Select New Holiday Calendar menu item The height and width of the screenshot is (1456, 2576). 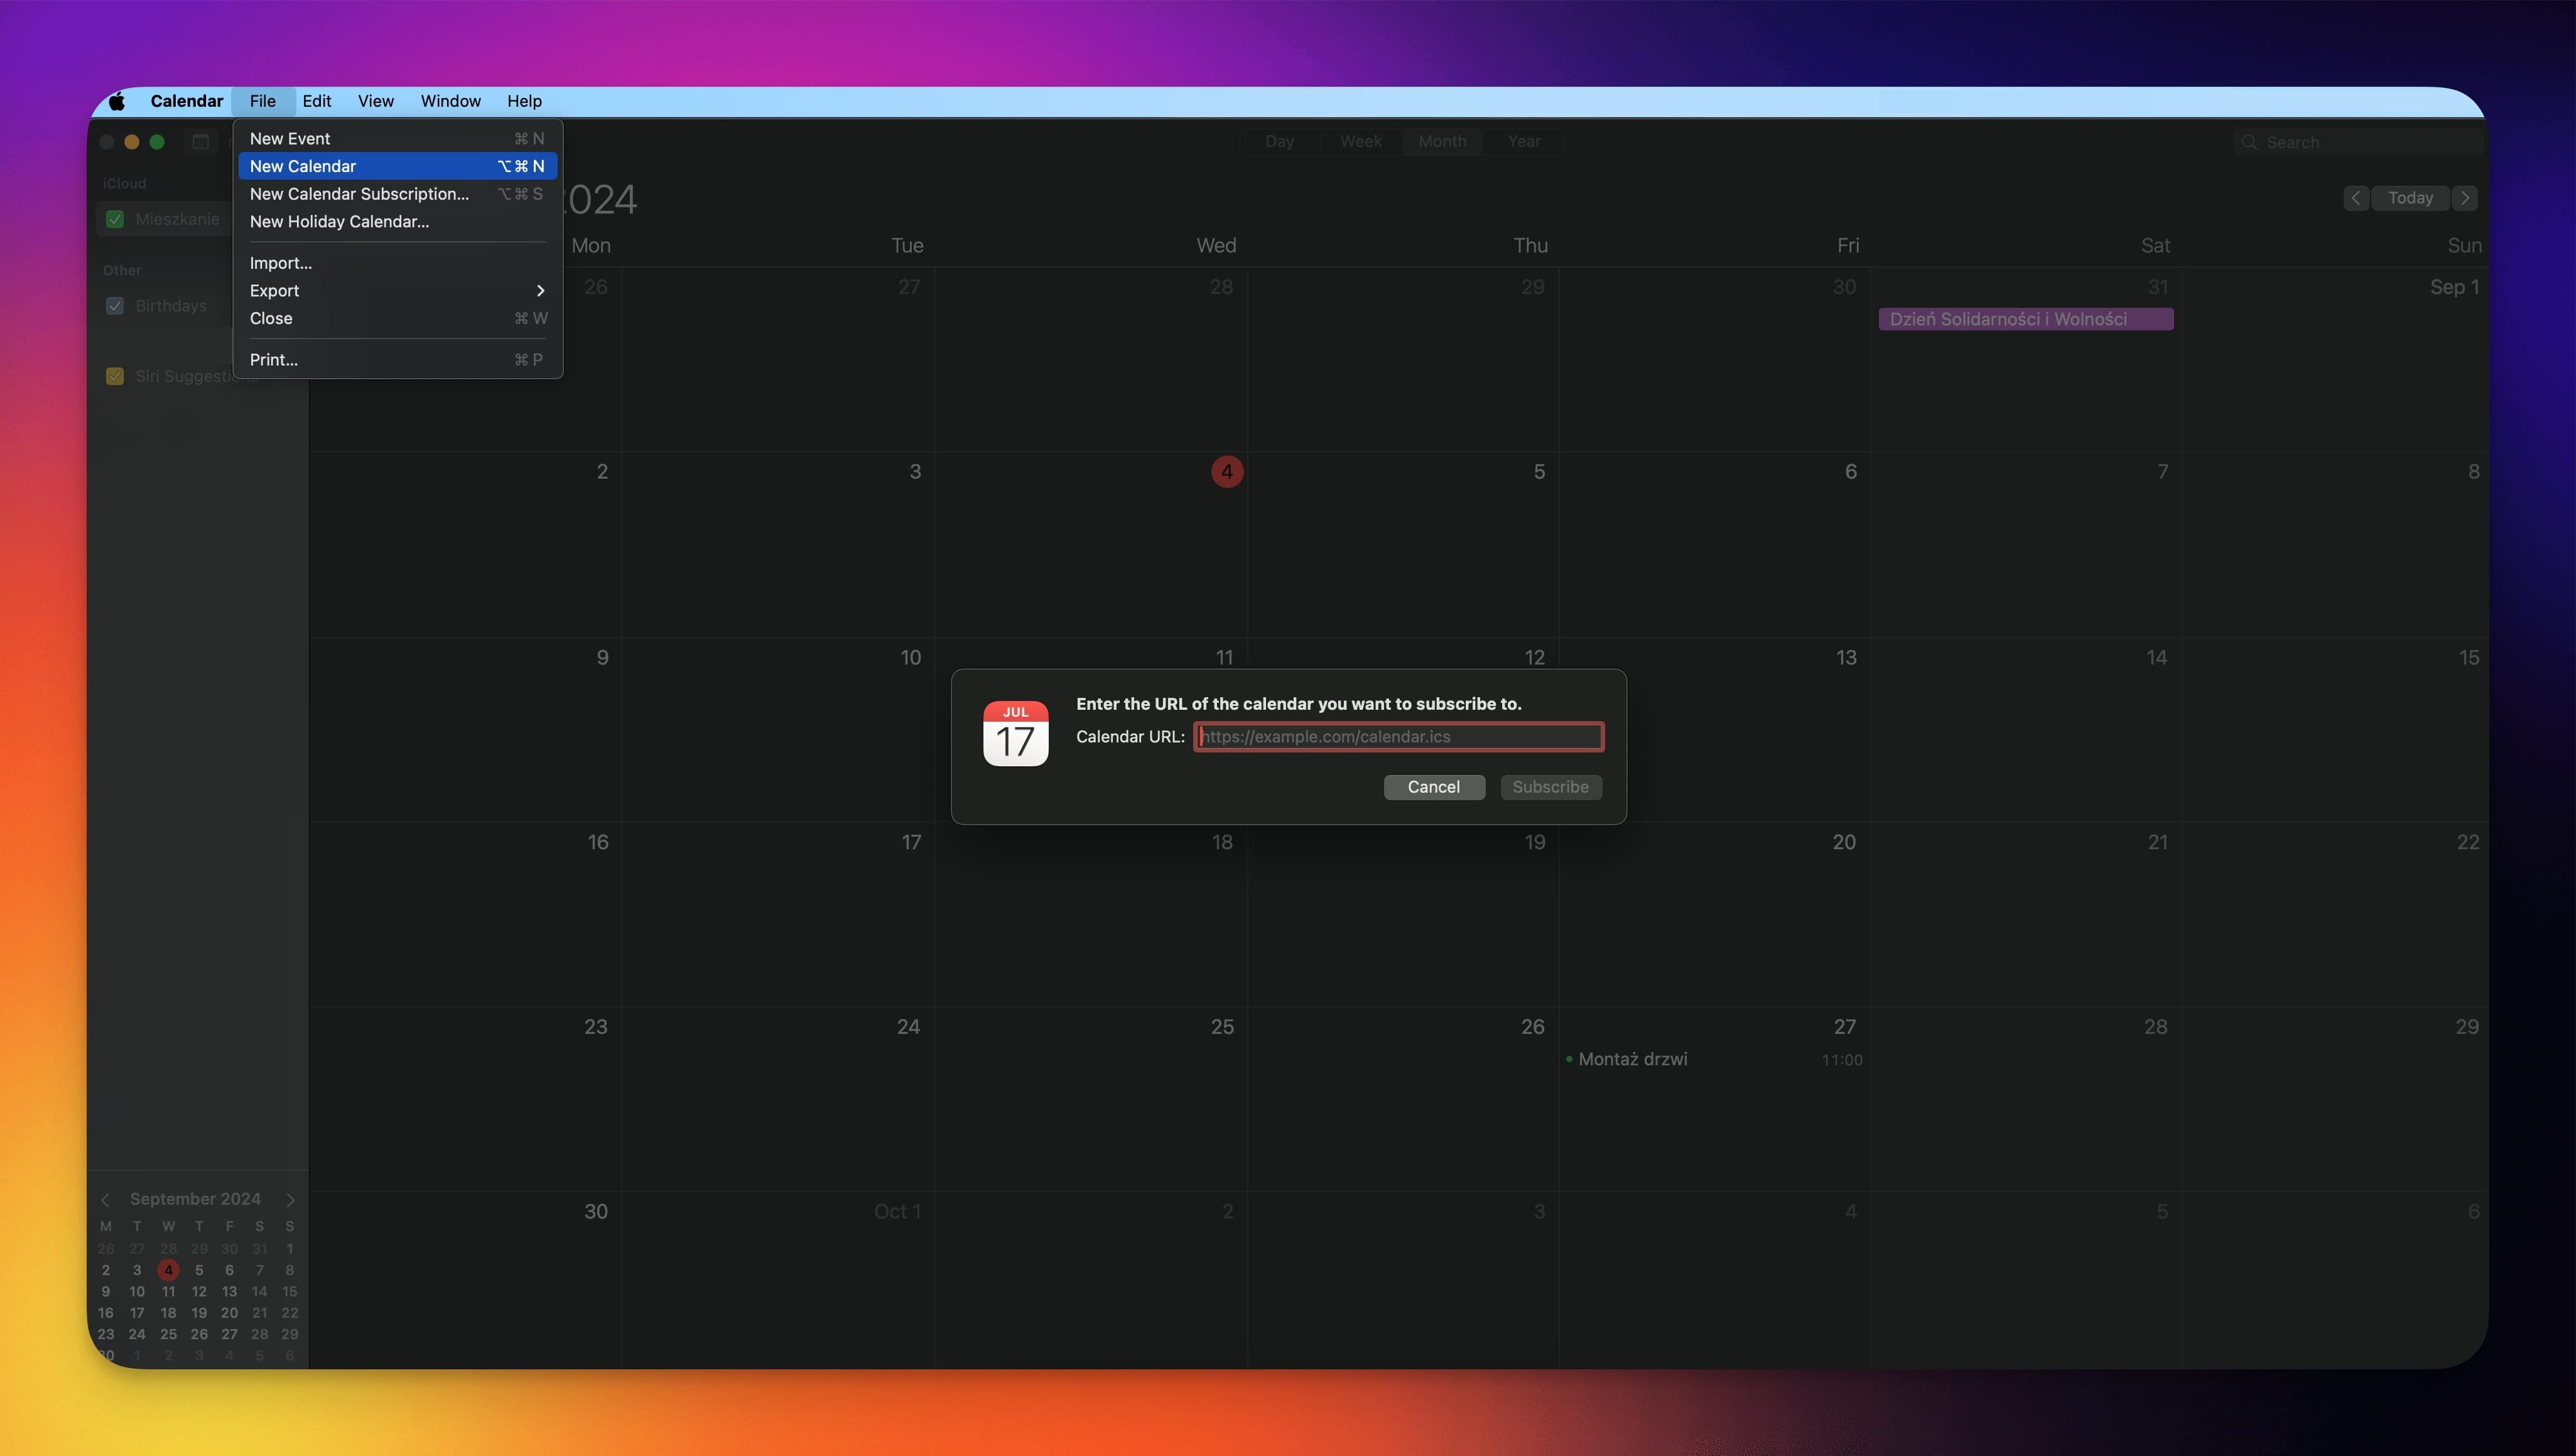(x=339, y=222)
